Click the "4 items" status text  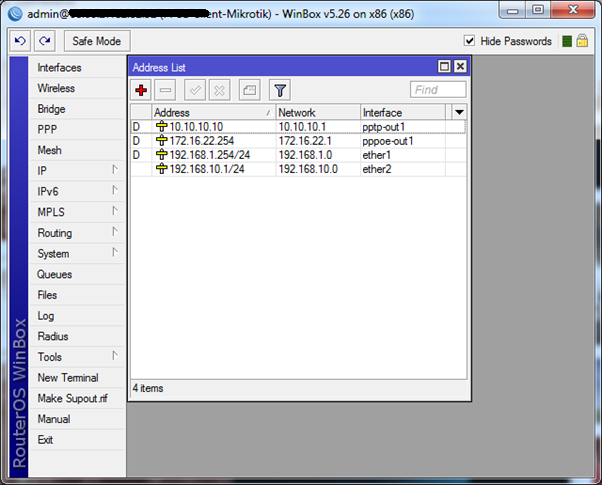pos(148,388)
